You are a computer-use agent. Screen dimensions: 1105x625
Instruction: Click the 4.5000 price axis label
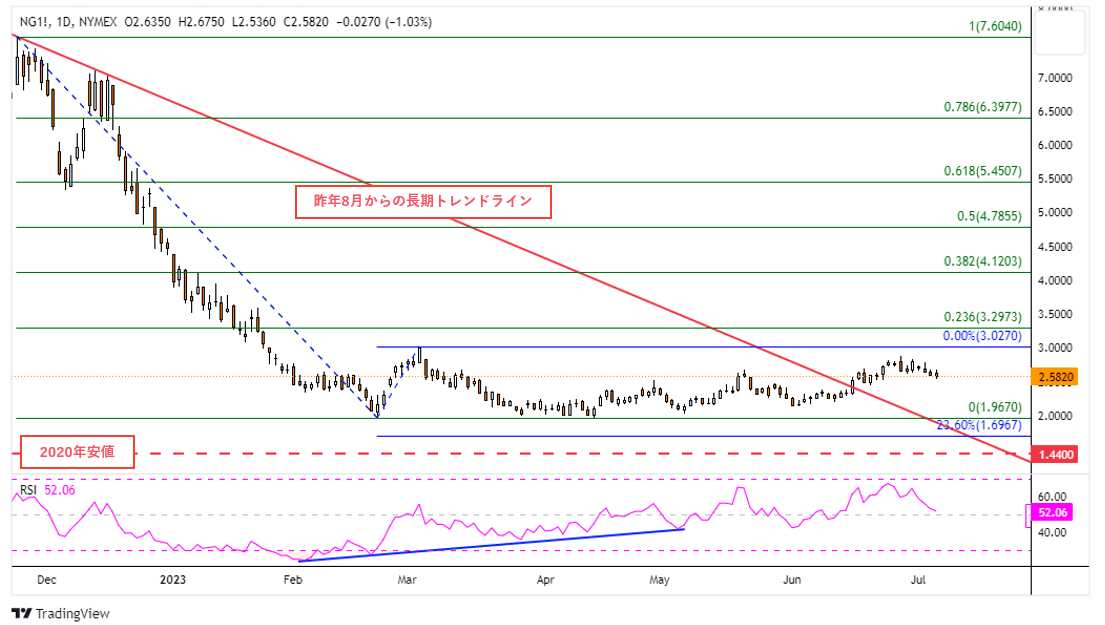coord(1055,247)
